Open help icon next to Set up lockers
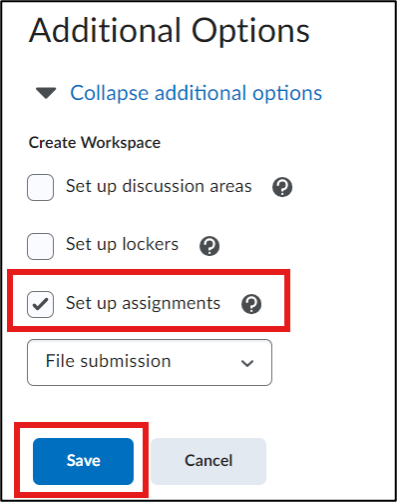Viewport: 398px width, 502px height. point(209,246)
